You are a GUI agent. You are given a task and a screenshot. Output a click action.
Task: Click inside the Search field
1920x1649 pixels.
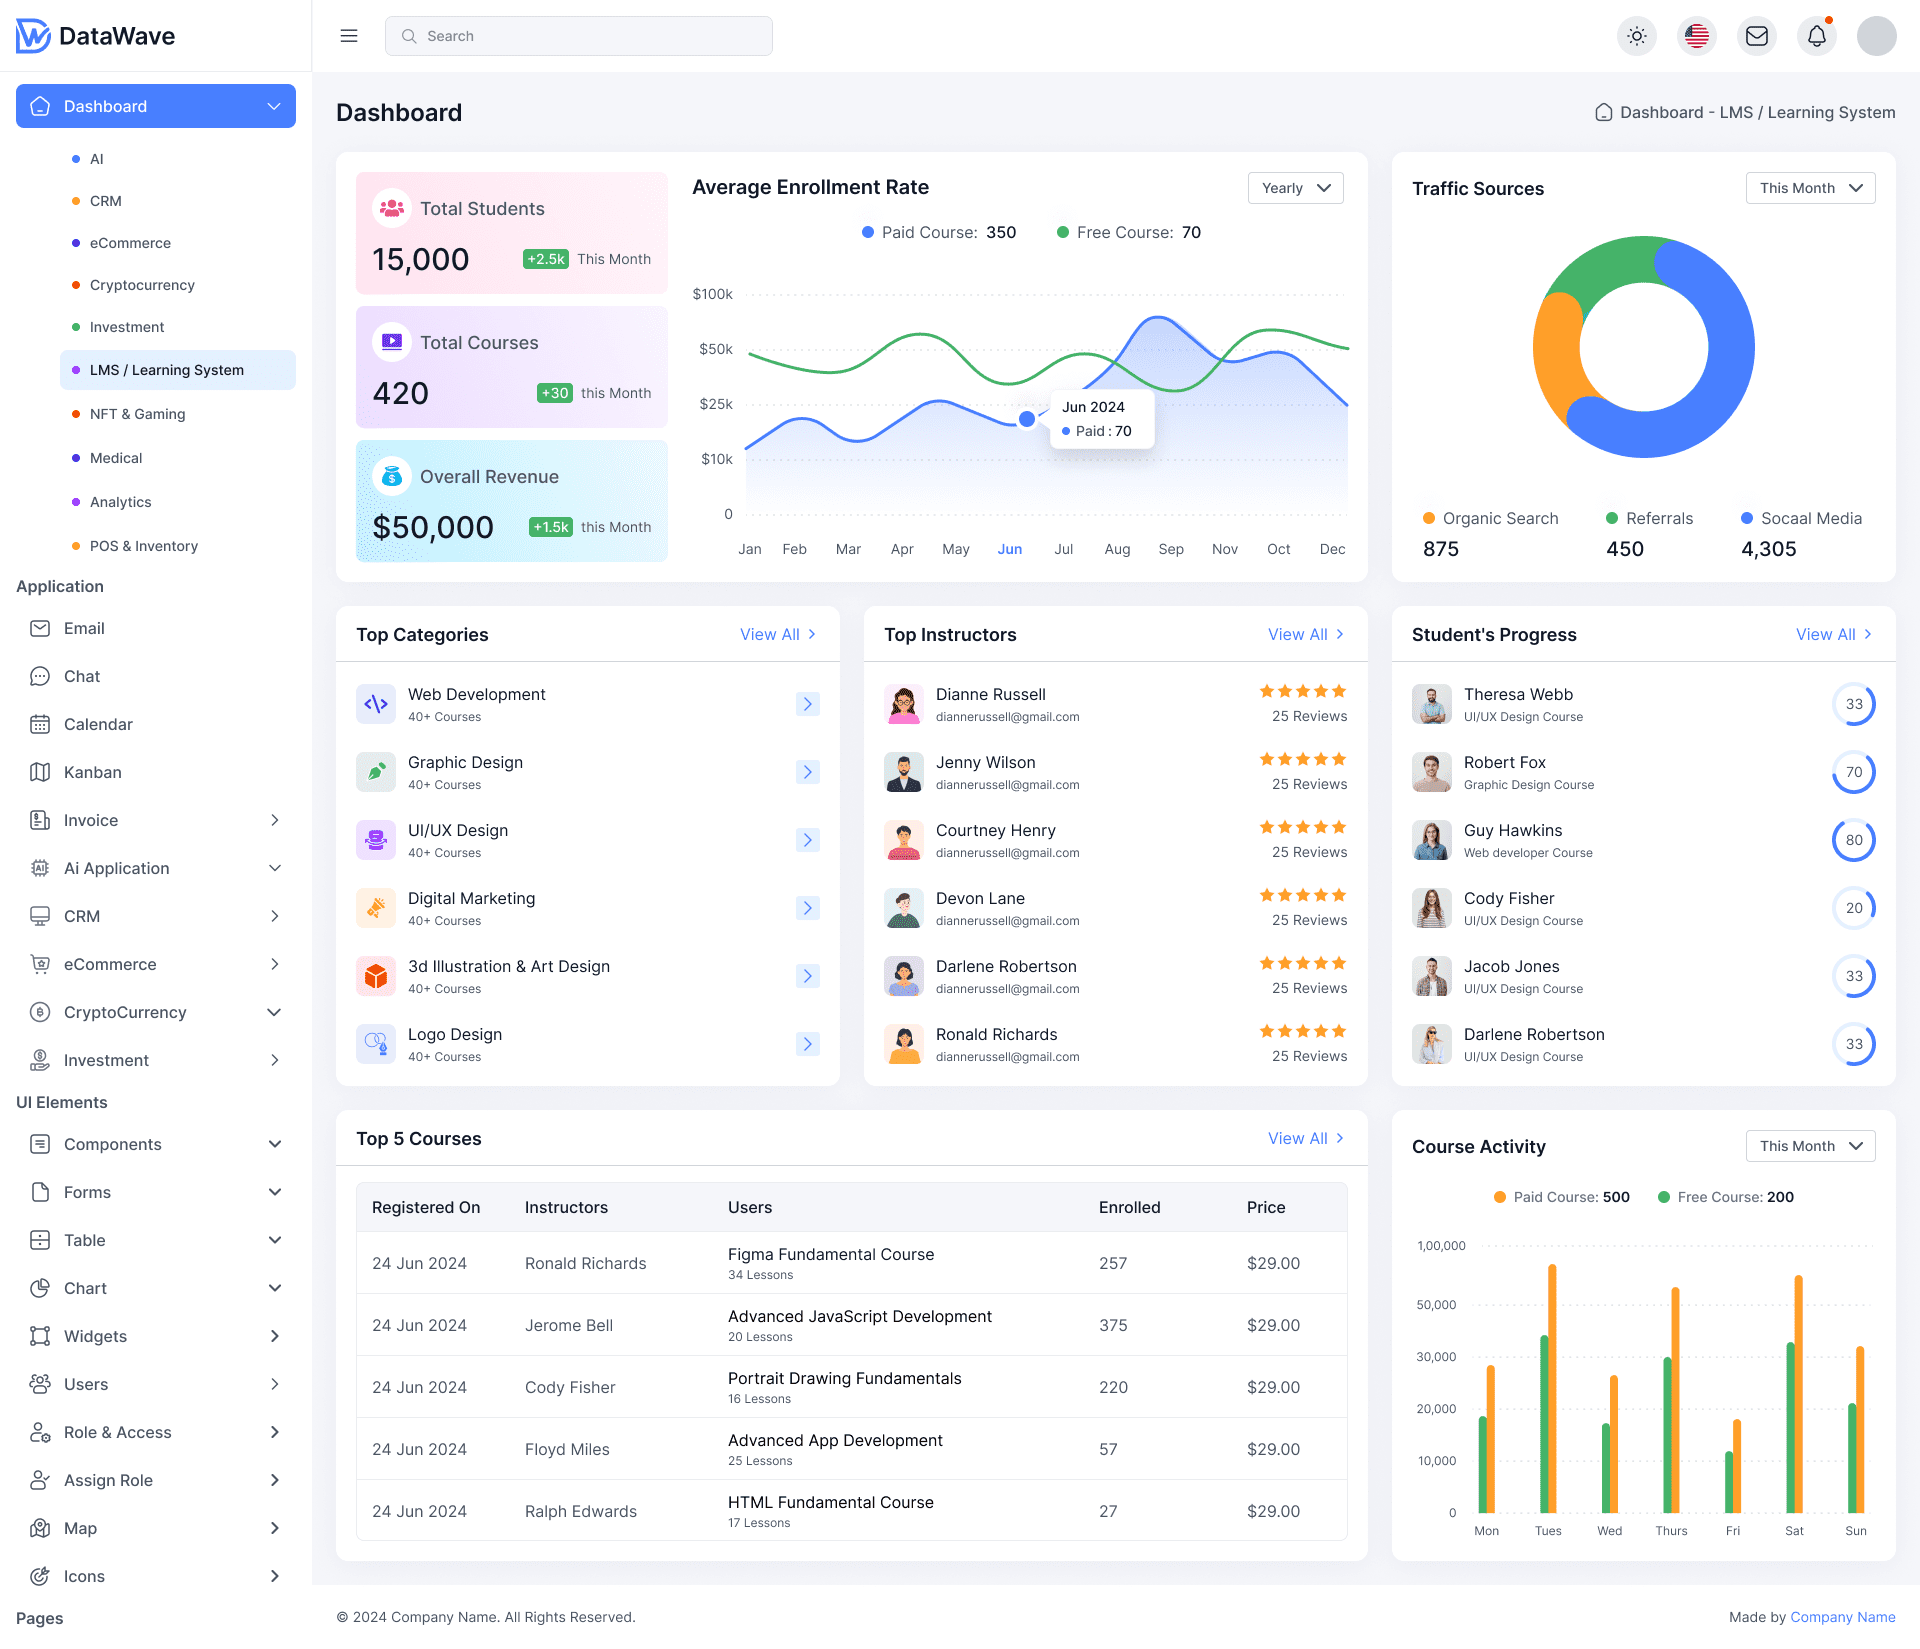click(578, 35)
